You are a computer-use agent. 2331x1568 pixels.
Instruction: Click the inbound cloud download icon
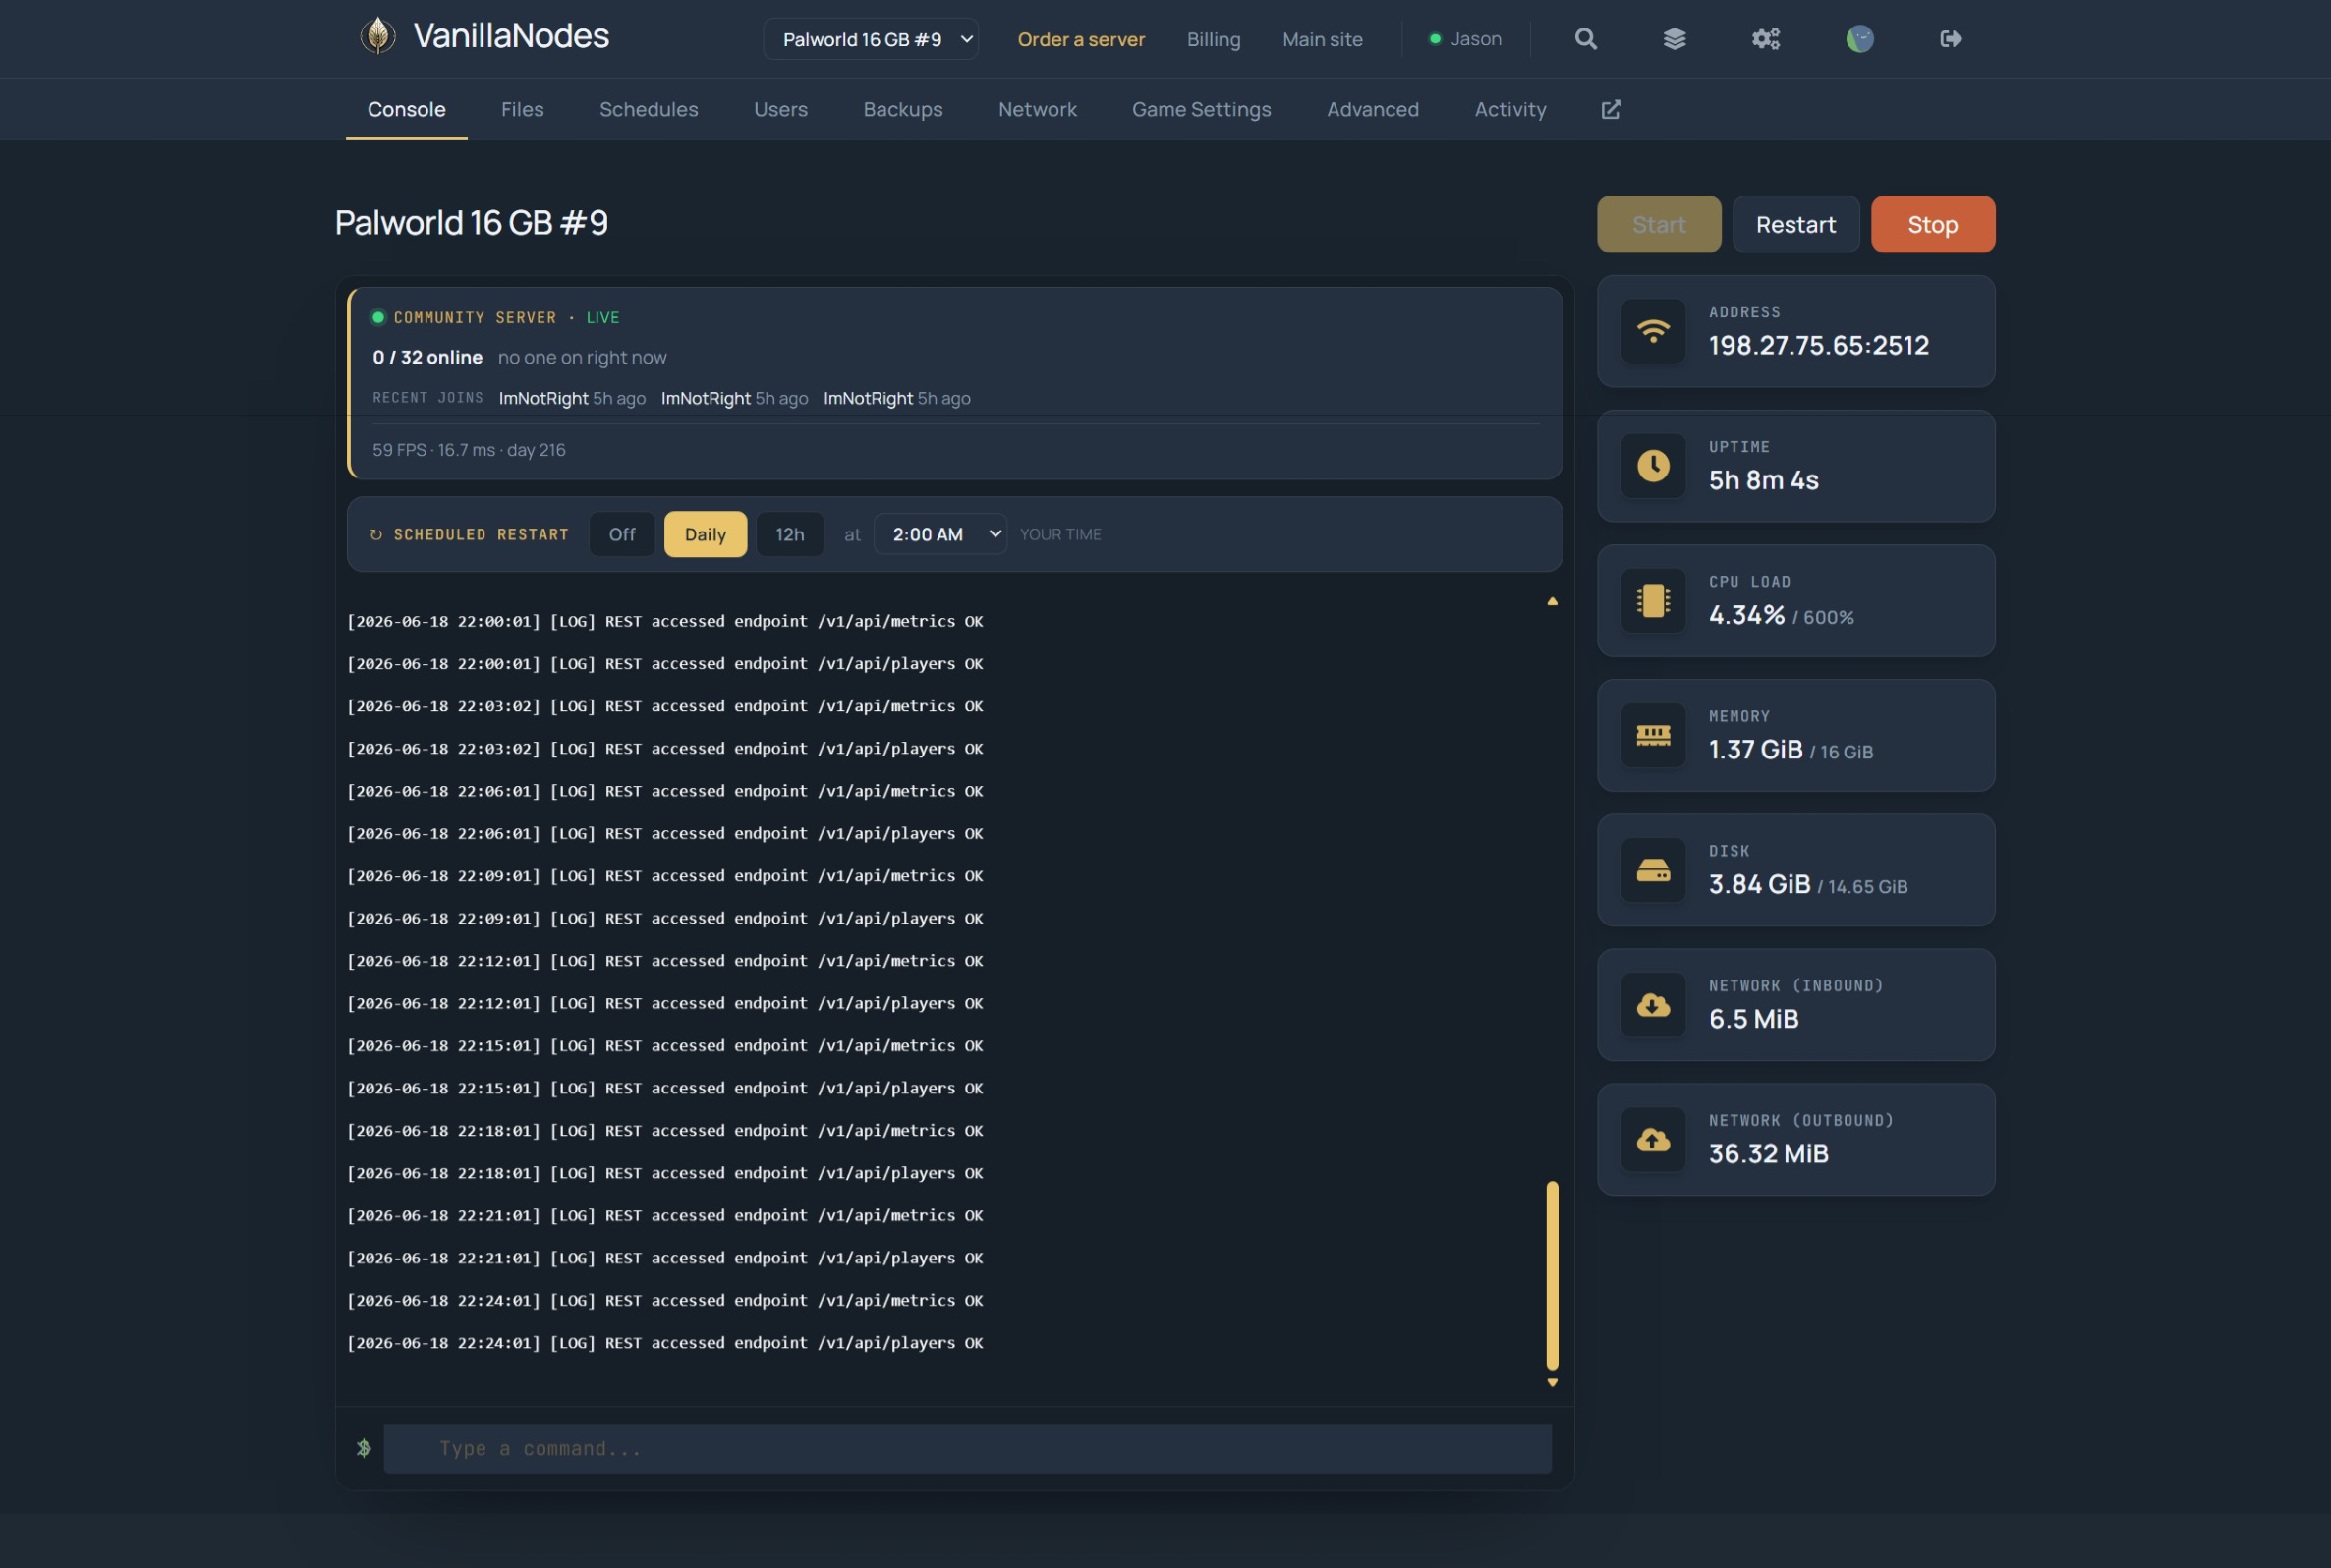pyautogui.click(x=1652, y=1005)
